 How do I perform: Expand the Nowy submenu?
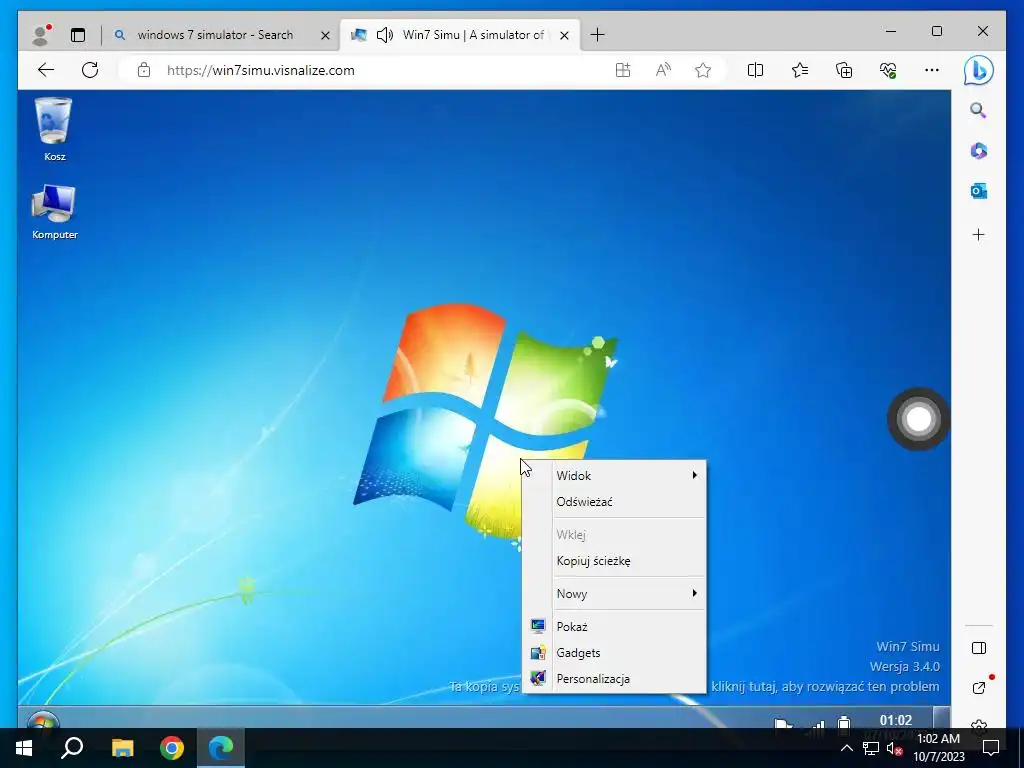point(615,594)
